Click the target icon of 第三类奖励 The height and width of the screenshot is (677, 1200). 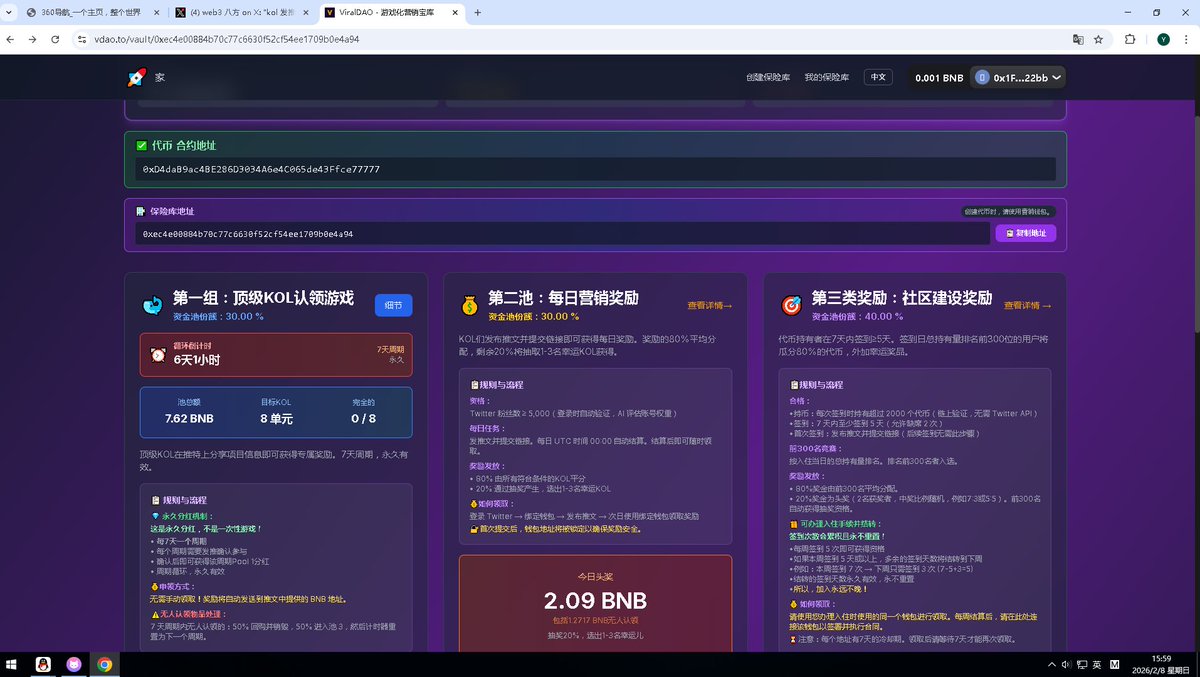pyautogui.click(x=791, y=303)
